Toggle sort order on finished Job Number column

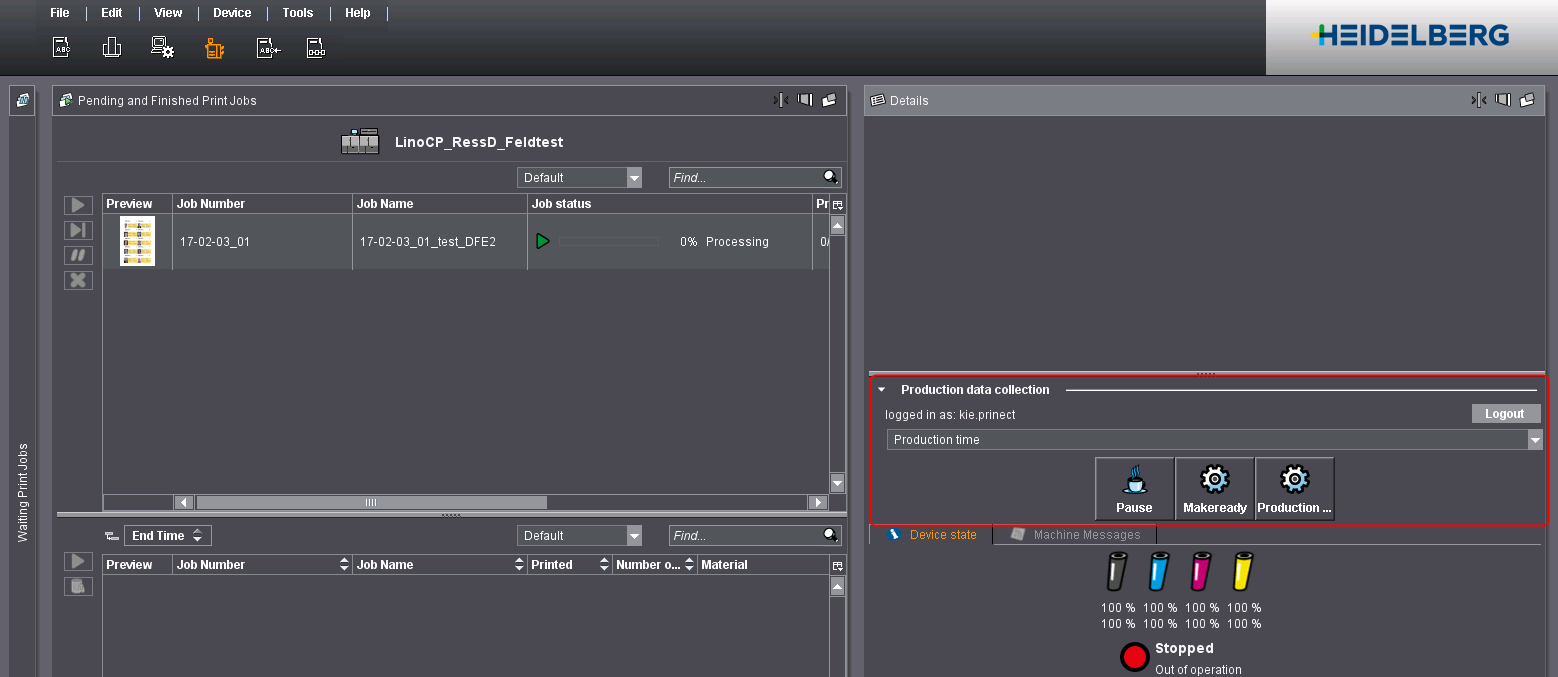coord(345,565)
